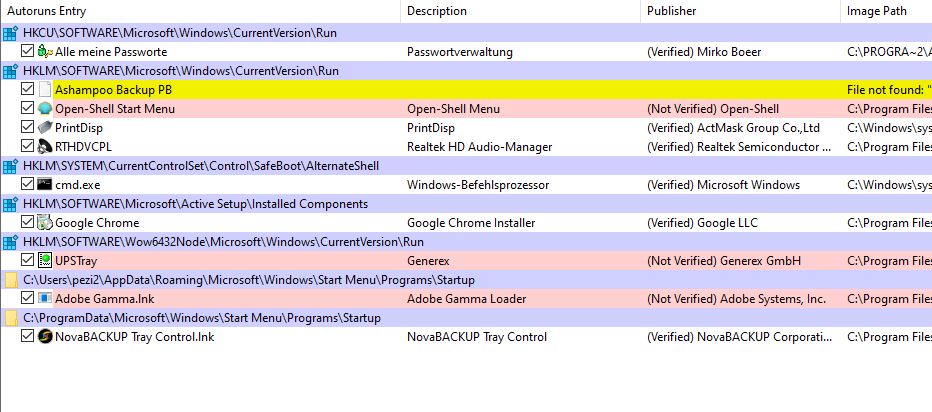Uncheck NovaBACKUP Tray Control.lnk checkbox
The width and height of the screenshot is (932, 412).
click(27, 336)
